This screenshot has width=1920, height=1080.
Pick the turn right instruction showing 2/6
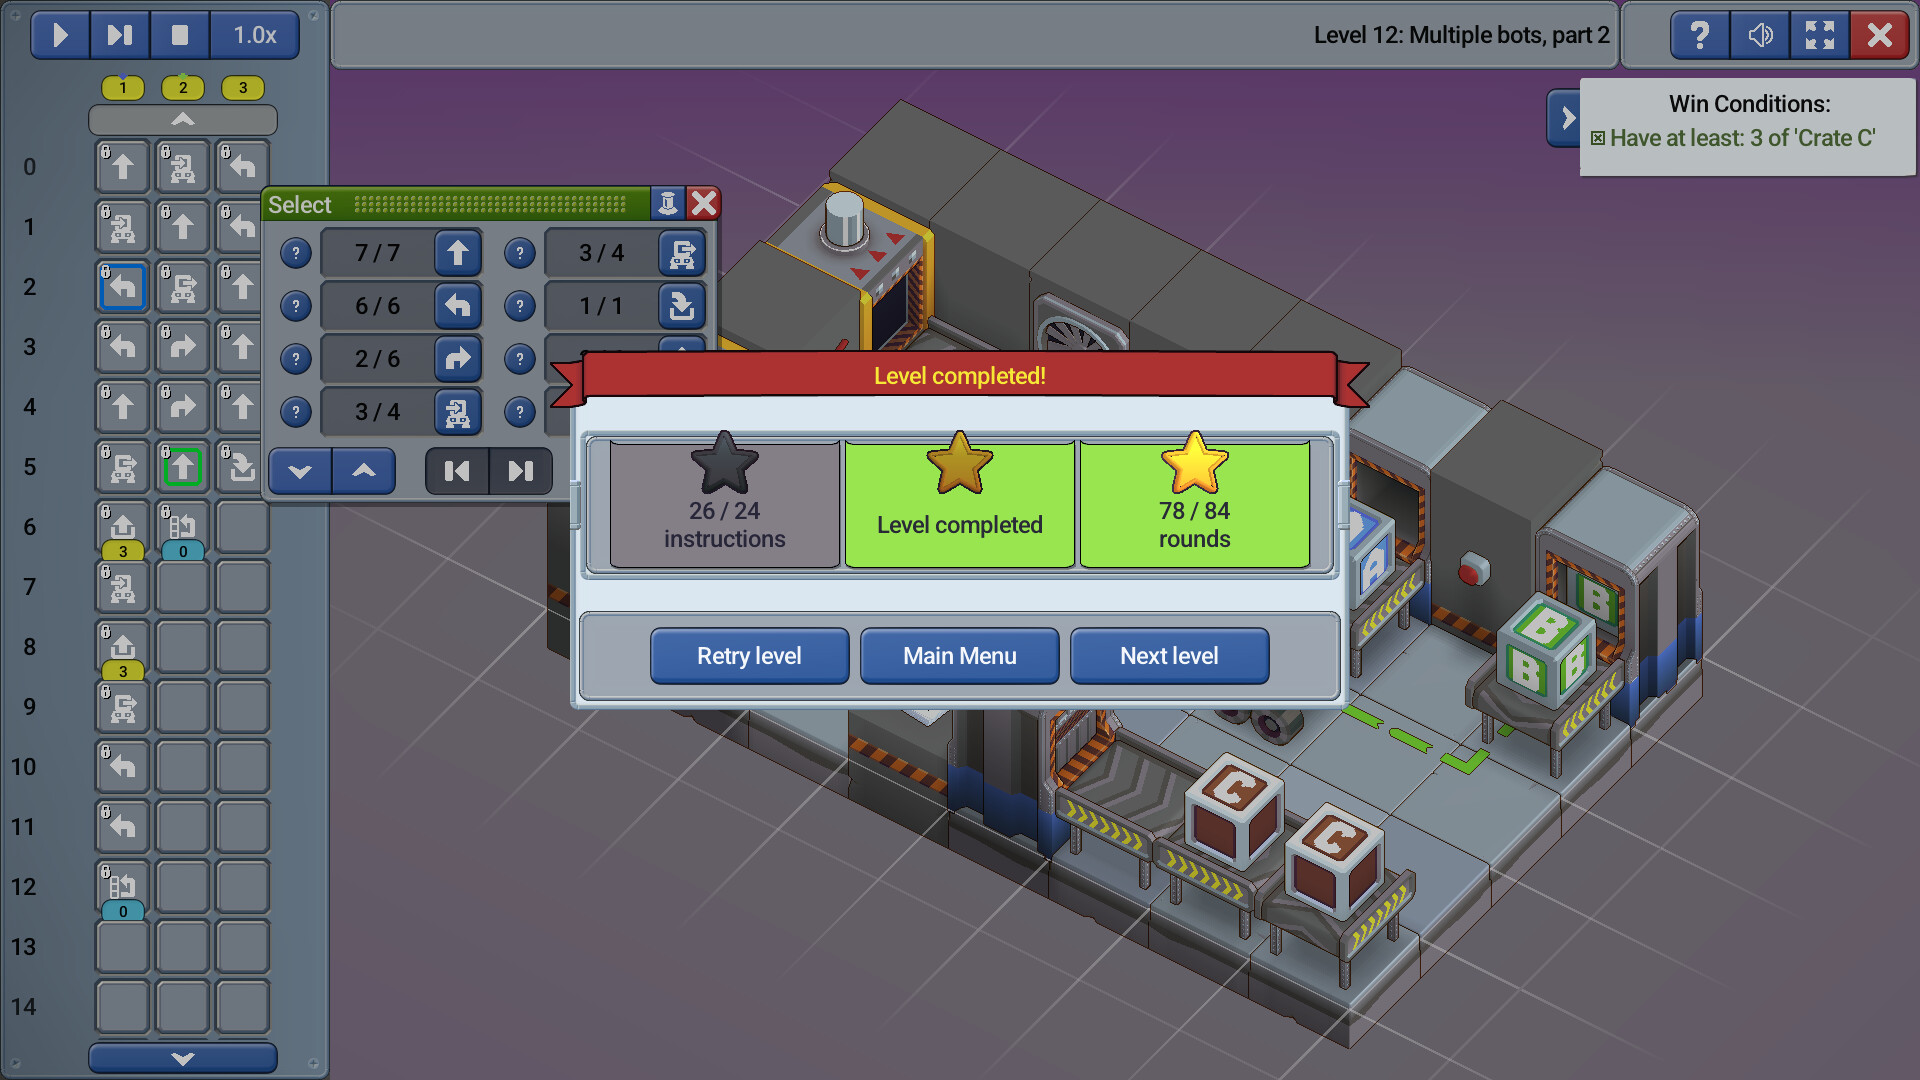point(458,359)
